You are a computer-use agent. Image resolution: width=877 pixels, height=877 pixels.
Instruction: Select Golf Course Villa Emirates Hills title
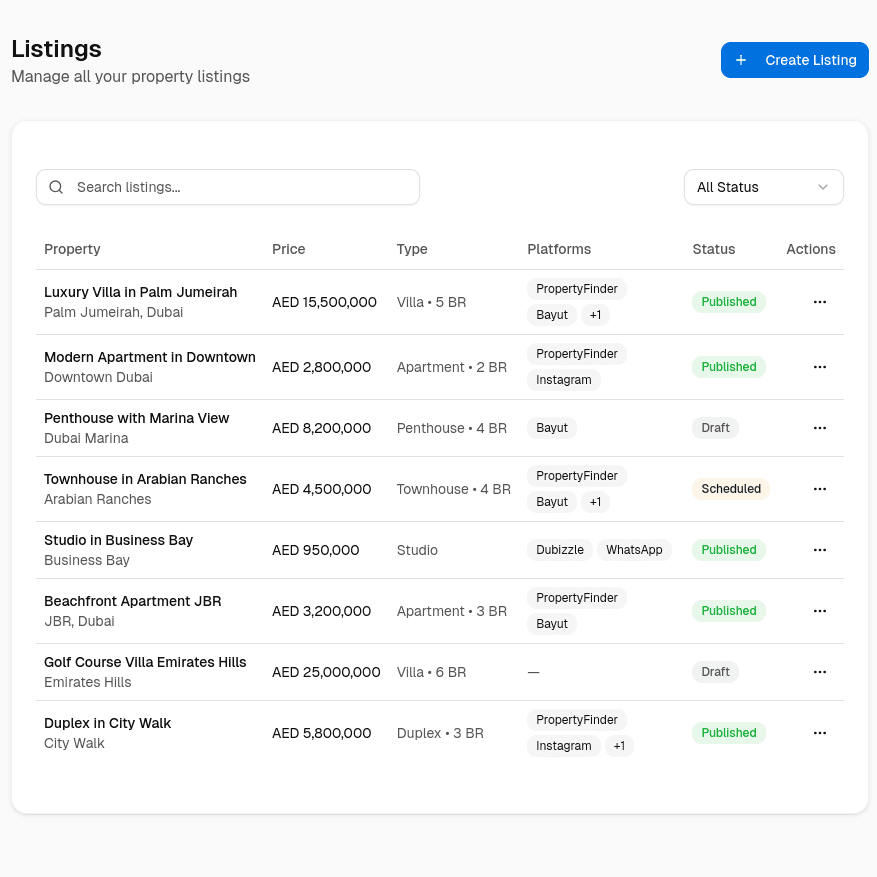(x=145, y=662)
